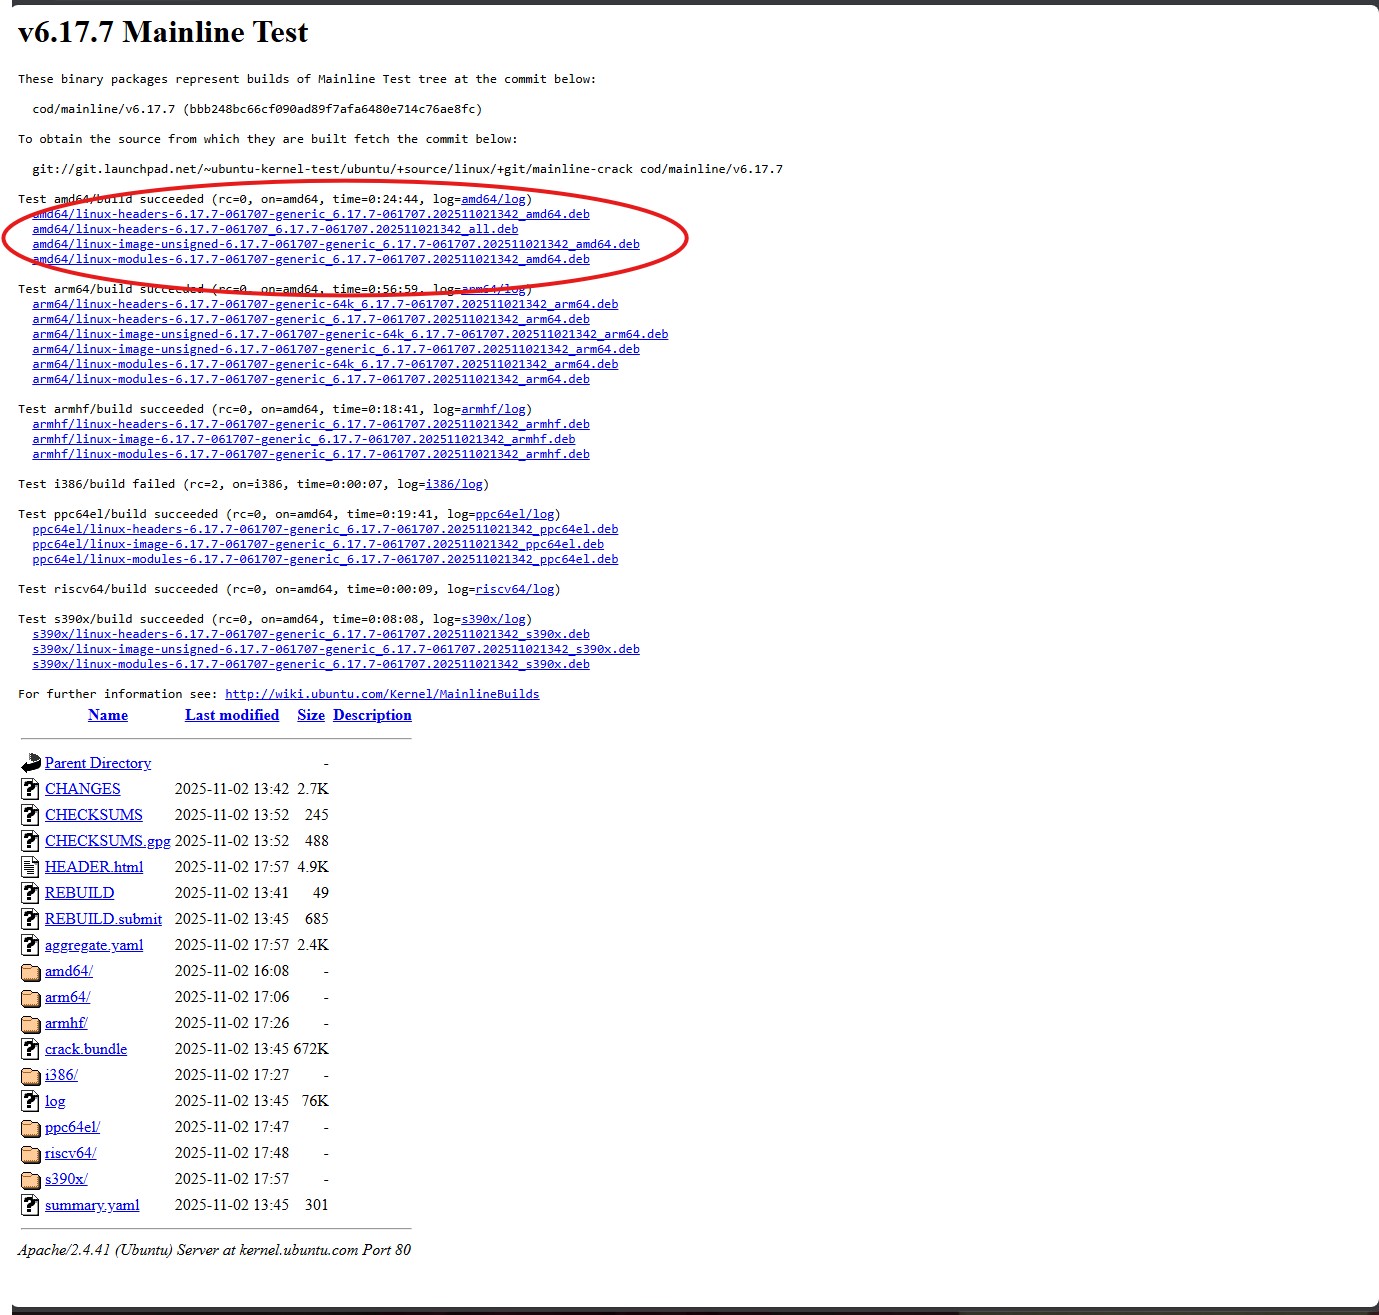
Task: Open the arm64/ directory link
Action: pyautogui.click(x=67, y=997)
